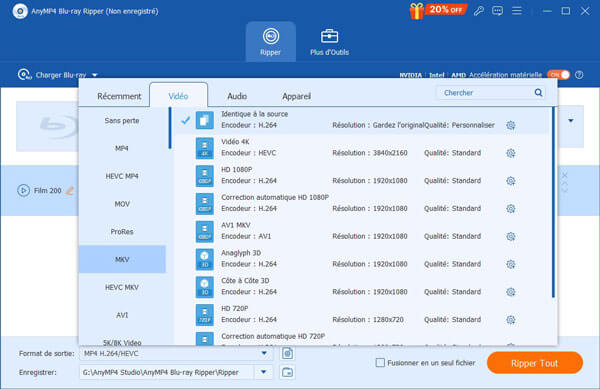Open hardware acceleration help icon
Image resolution: width=600 pixels, height=389 pixels.
click(x=579, y=75)
